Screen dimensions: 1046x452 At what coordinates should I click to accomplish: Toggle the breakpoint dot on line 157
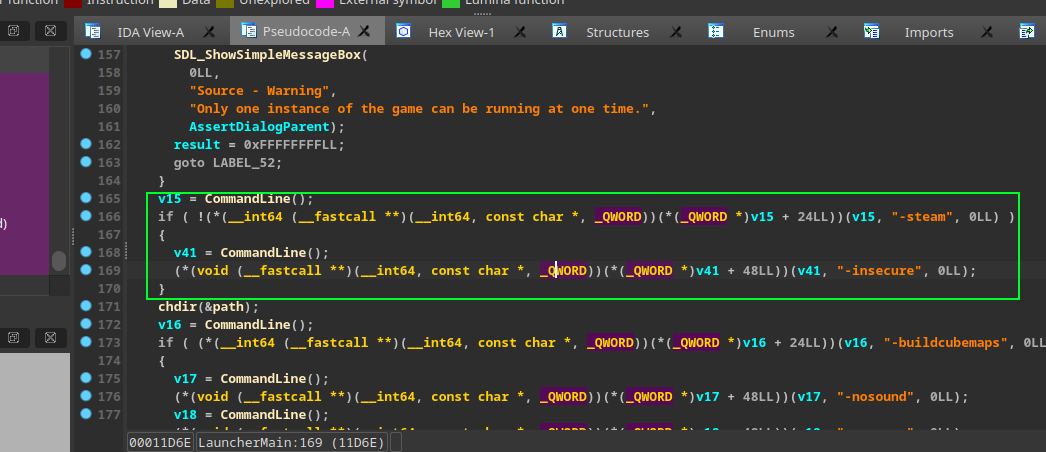pyautogui.click(x=86, y=54)
